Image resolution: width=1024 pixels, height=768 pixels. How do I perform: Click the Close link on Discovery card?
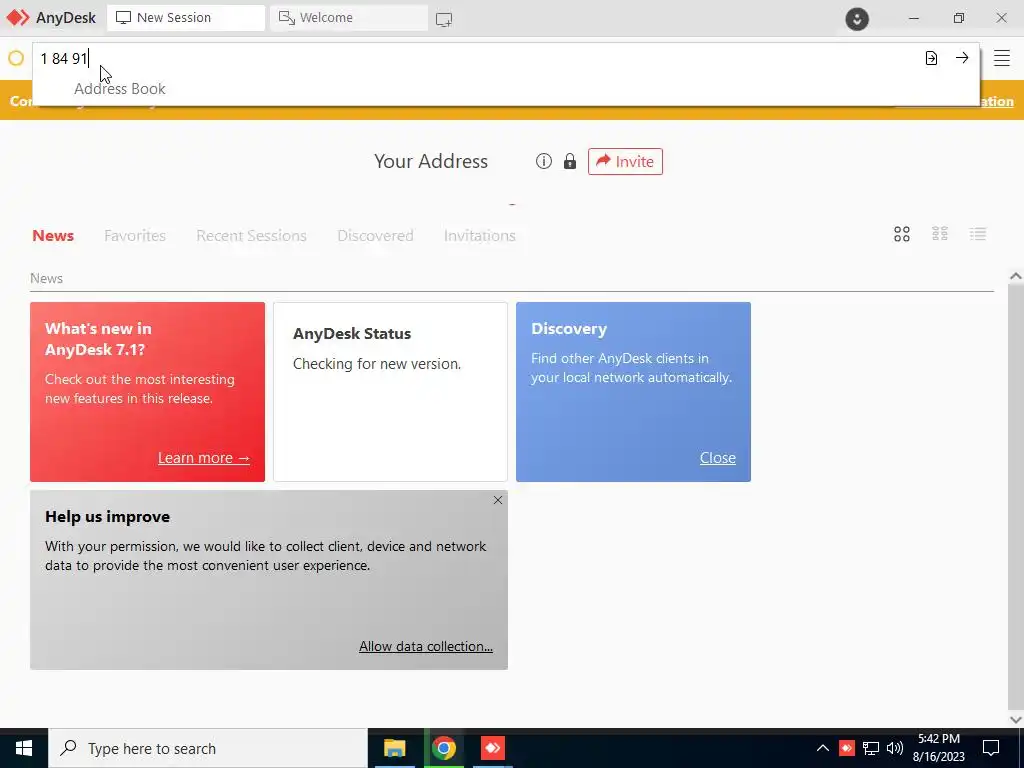(x=718, y=458)
